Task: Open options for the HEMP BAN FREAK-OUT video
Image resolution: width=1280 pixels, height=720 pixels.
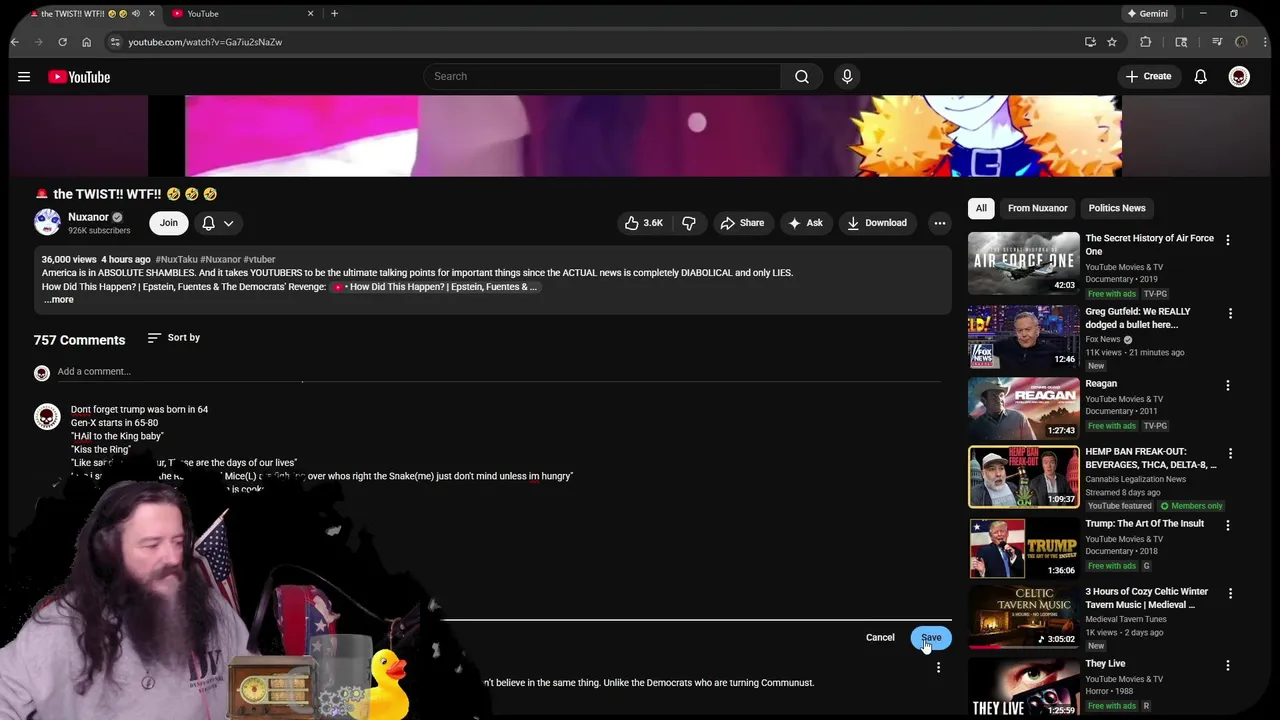Action: 1230,453
